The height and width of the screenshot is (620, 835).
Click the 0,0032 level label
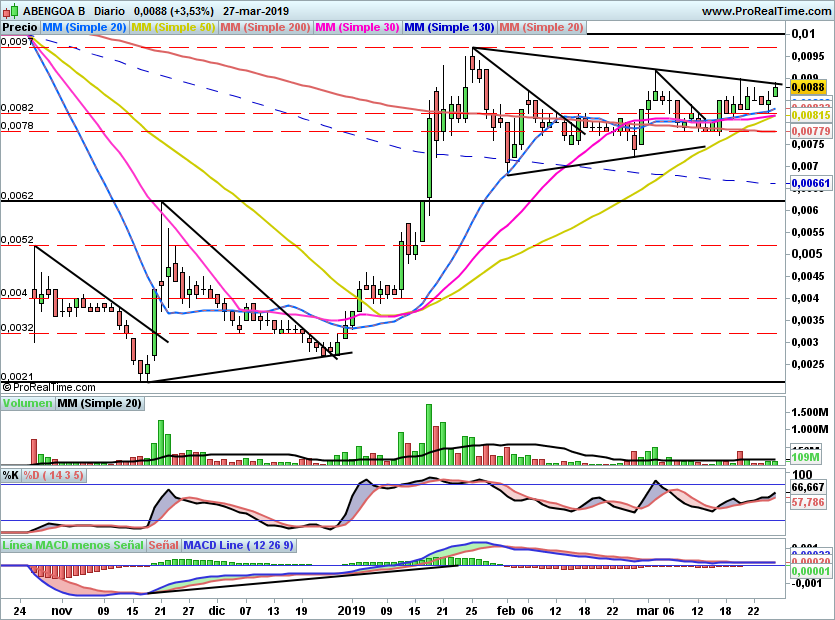point(17,328)
